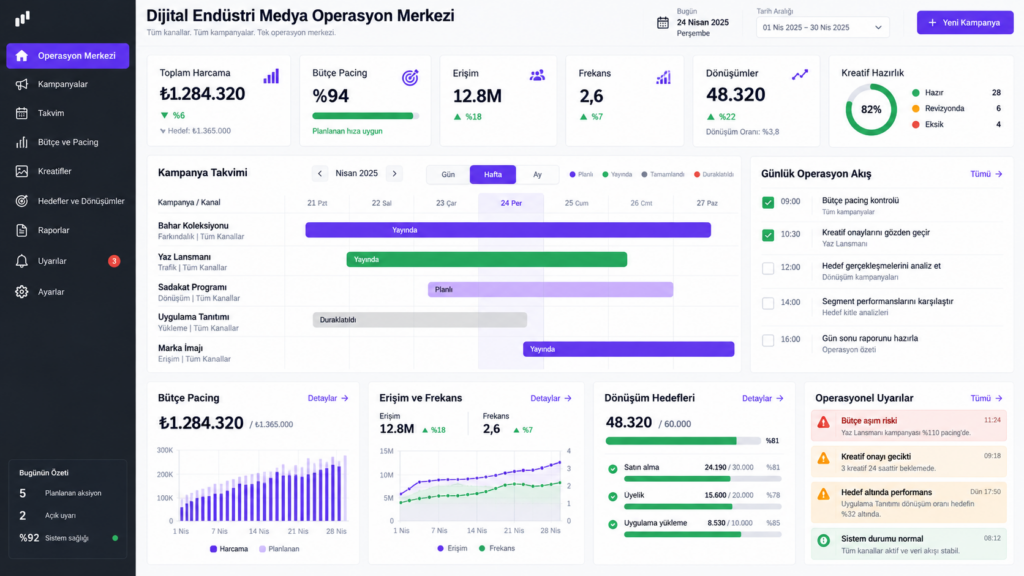1024x576 pixels.
Task: Click the trend line icon on Dönüşümler card
Action: (800, 75)
